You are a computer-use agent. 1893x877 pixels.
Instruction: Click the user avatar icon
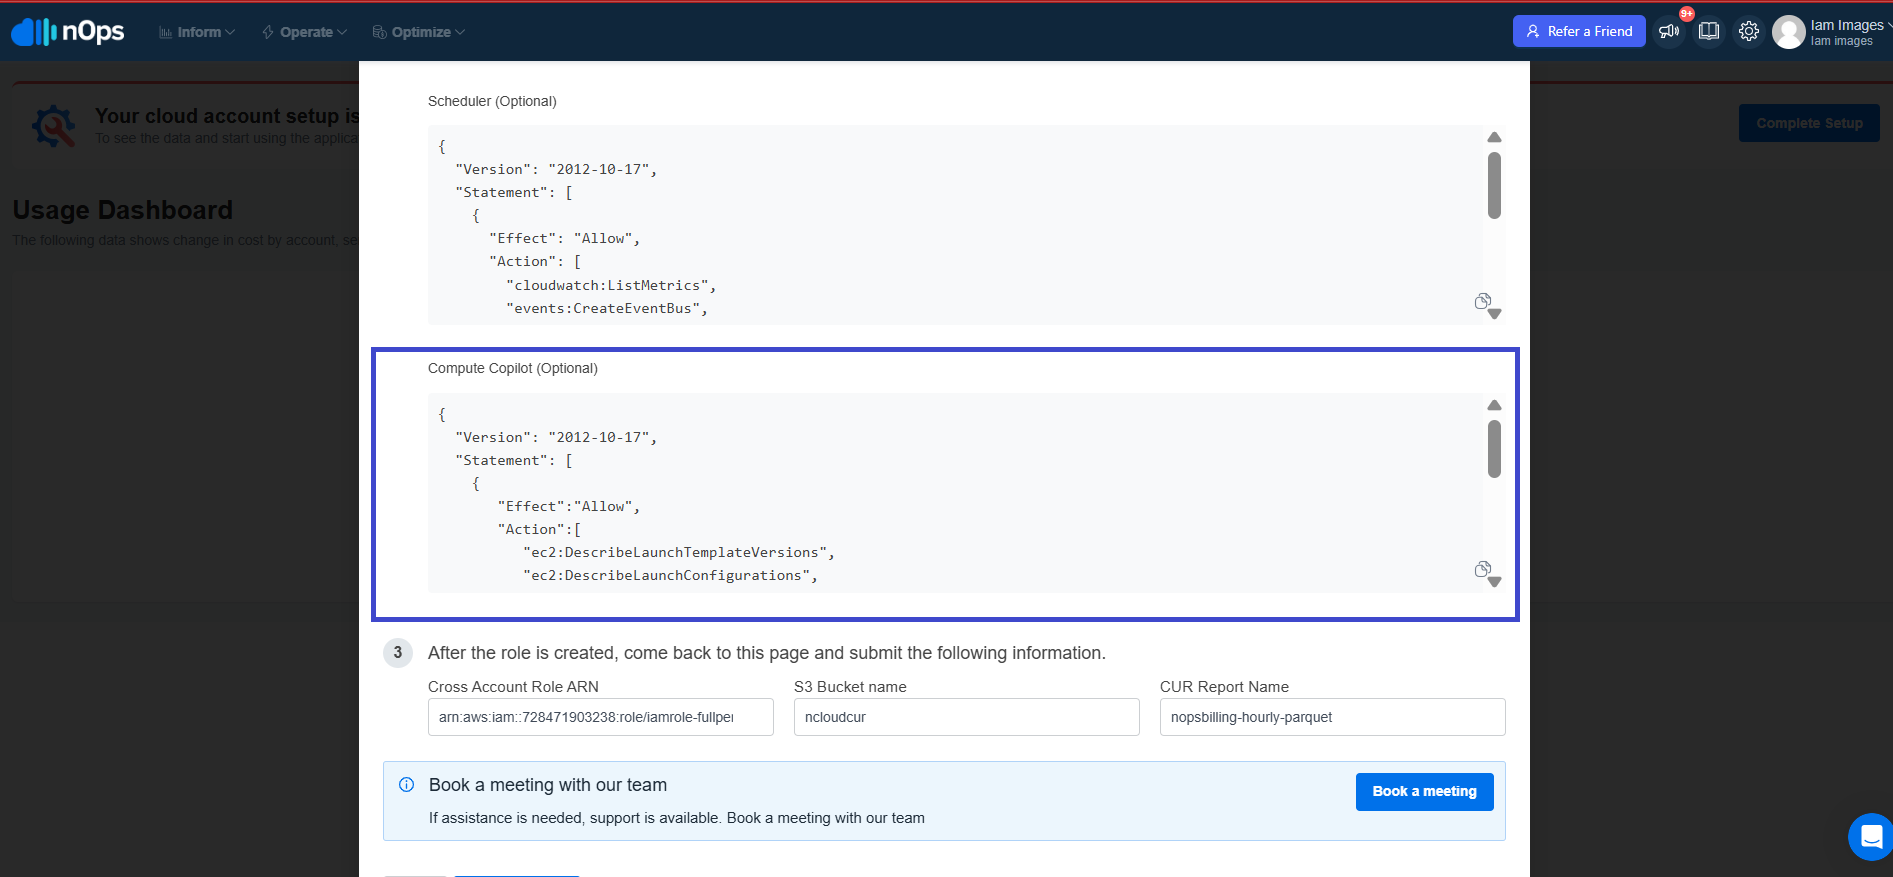[x=1789, y=32]
